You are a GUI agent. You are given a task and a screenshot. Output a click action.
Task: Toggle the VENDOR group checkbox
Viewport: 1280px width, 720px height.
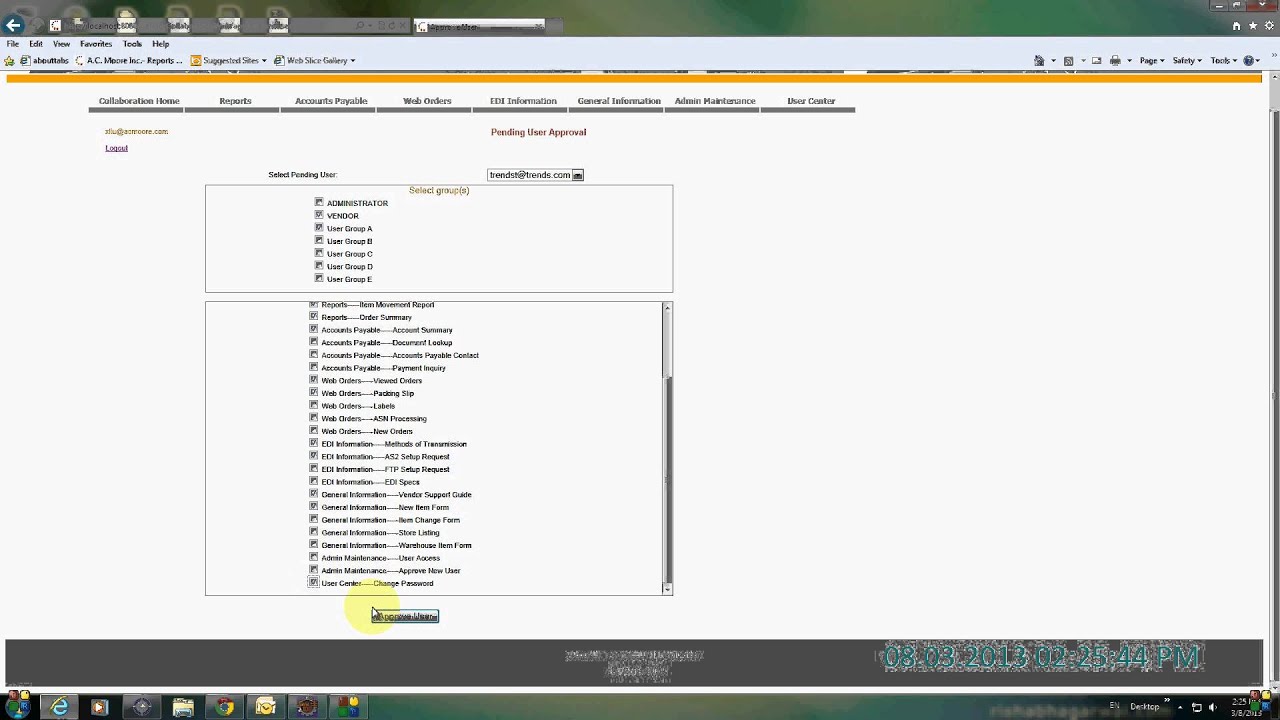319,215
